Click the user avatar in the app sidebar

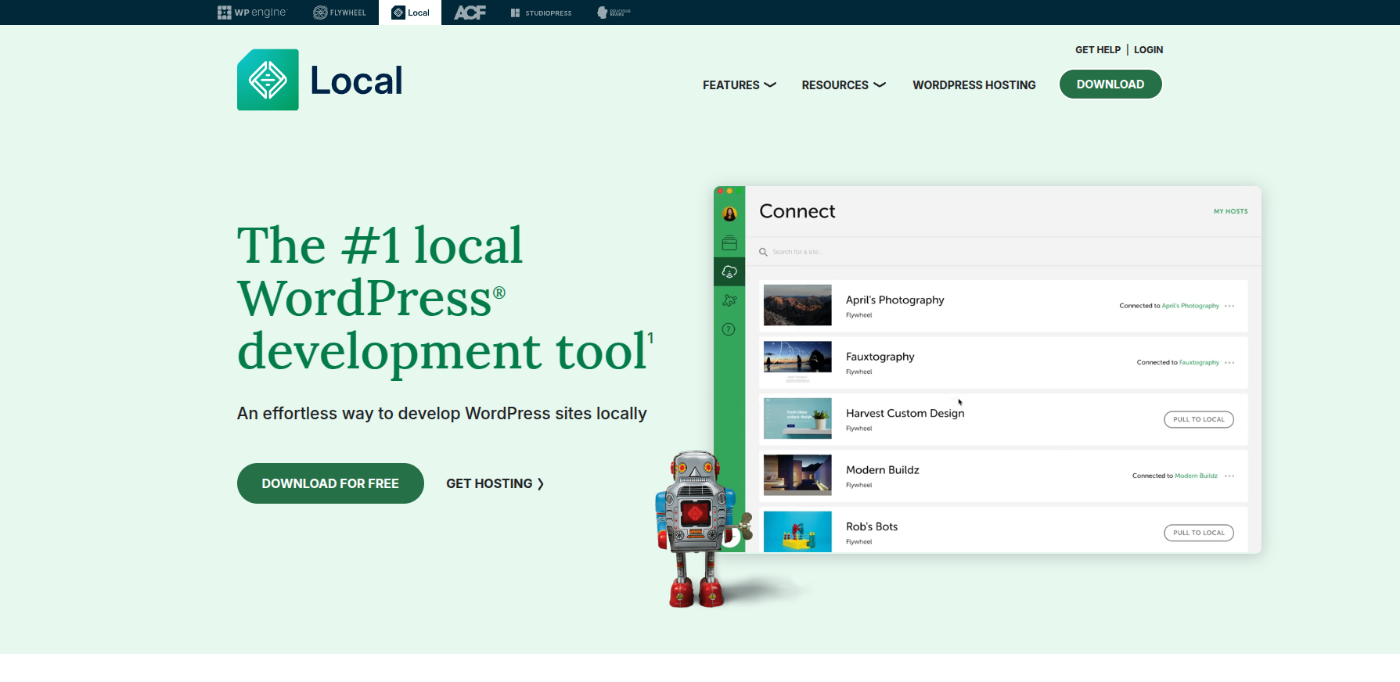click(729, 214)
